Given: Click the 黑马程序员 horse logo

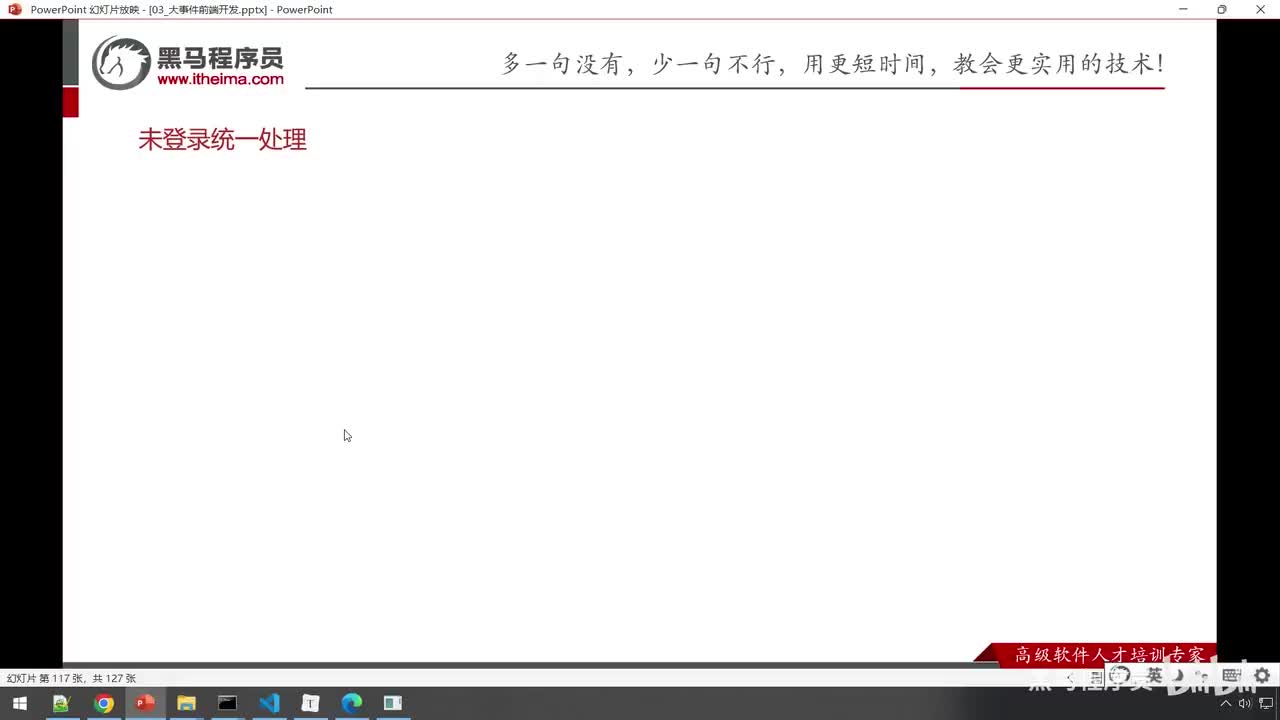Looking at the screenshot, I should click(x=121, y=63).
